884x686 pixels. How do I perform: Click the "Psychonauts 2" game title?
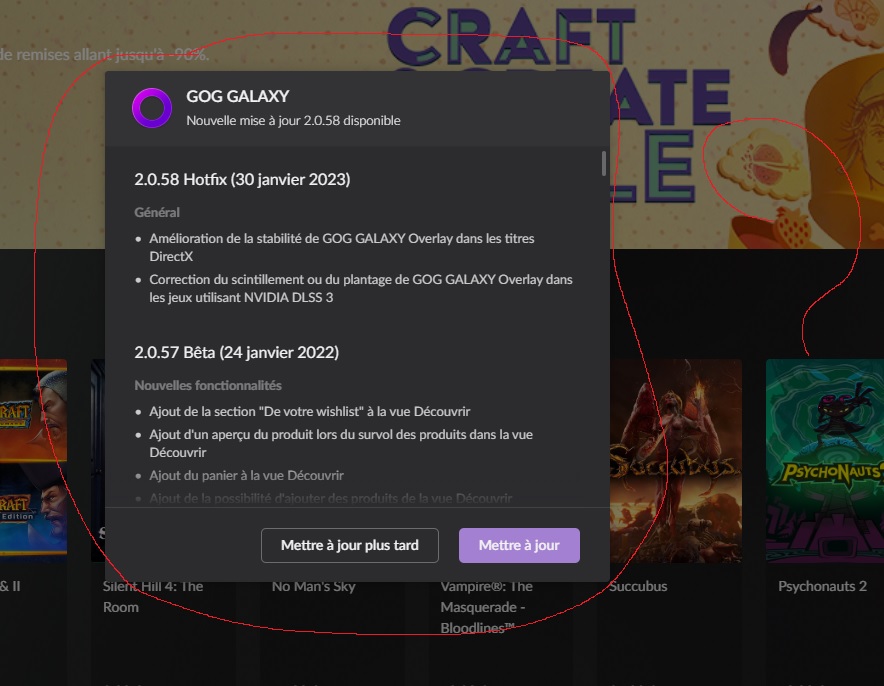coord(822,586)
